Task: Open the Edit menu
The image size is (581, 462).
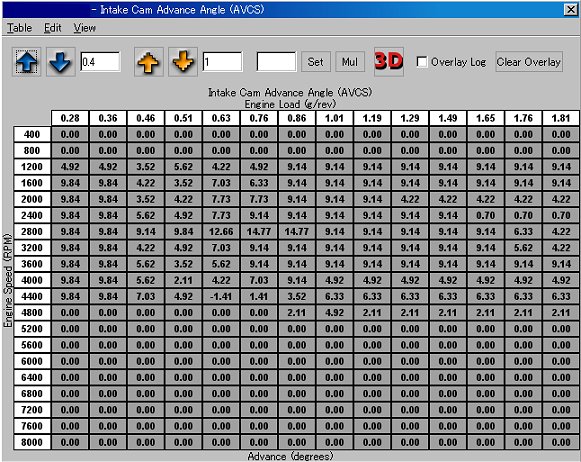Action: pyautogui.click(x=53, y=28)
